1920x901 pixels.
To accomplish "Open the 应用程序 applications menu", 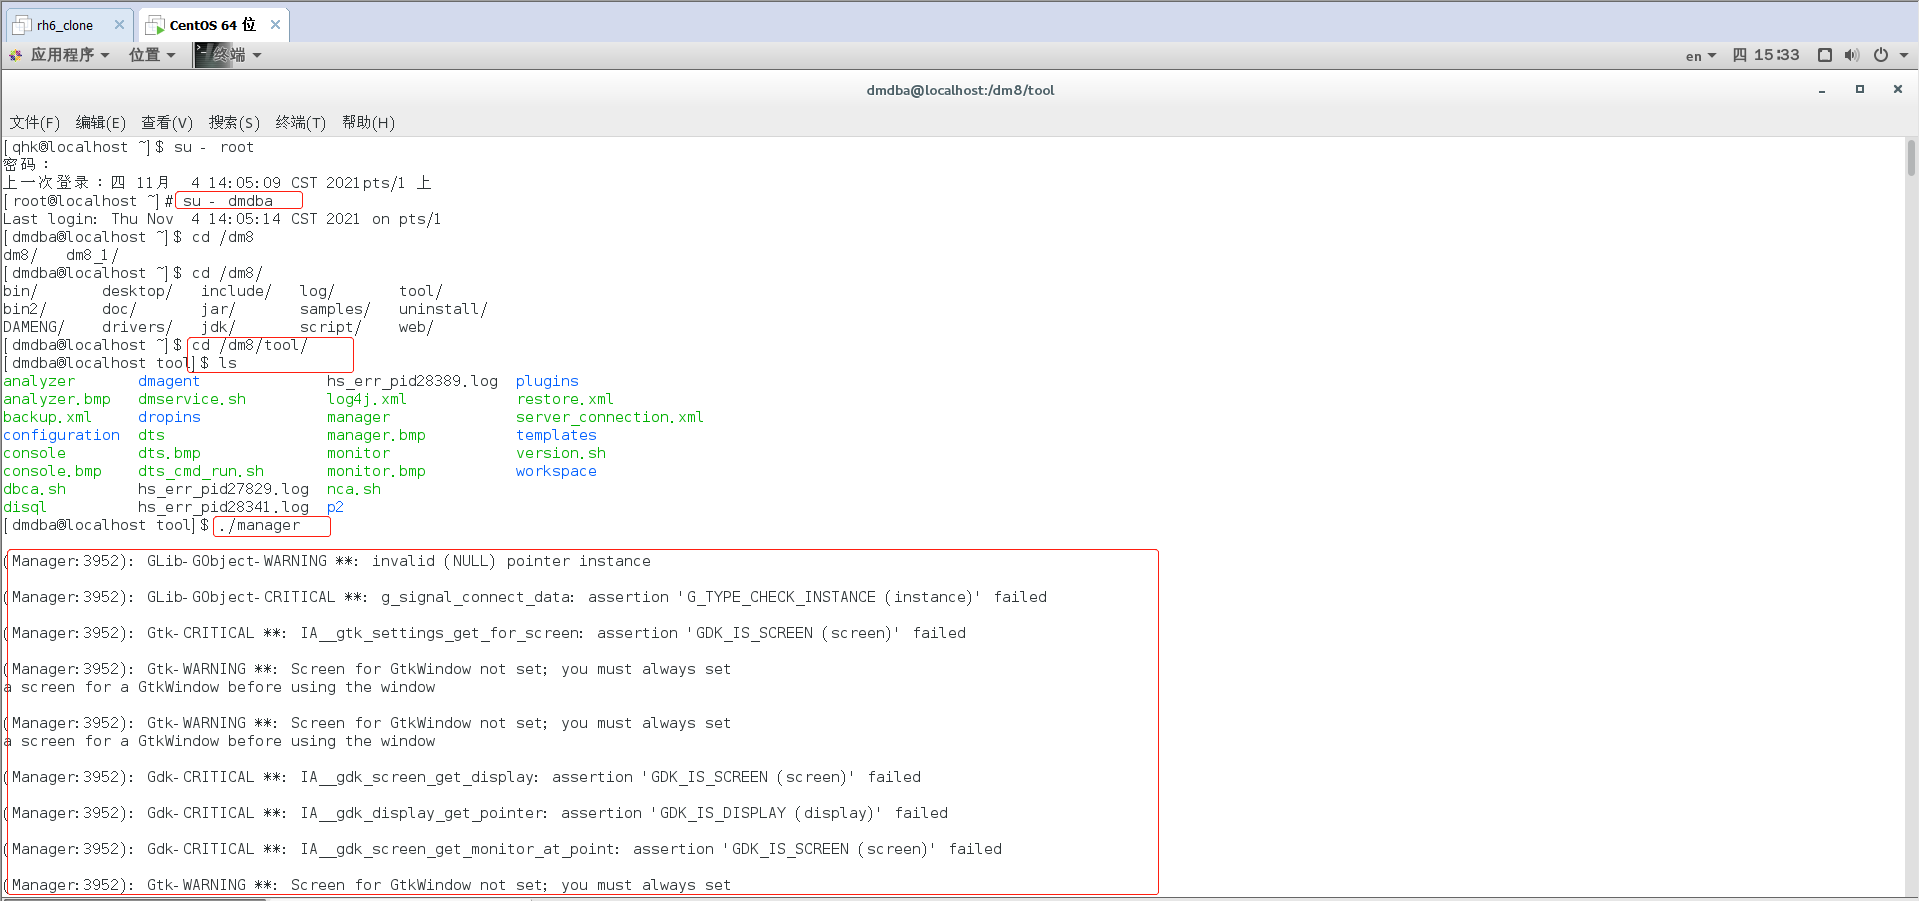I will [60, 55].
